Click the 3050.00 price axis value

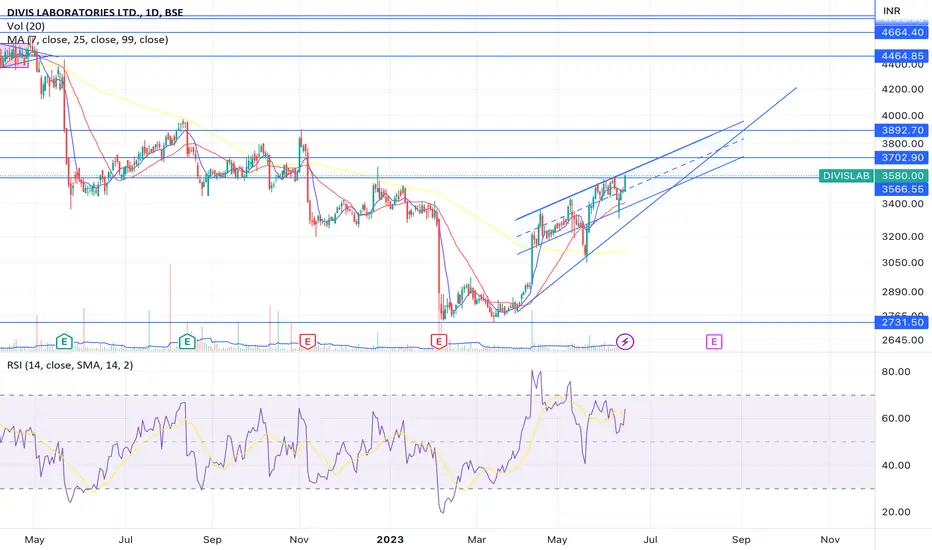pos(902,263)
